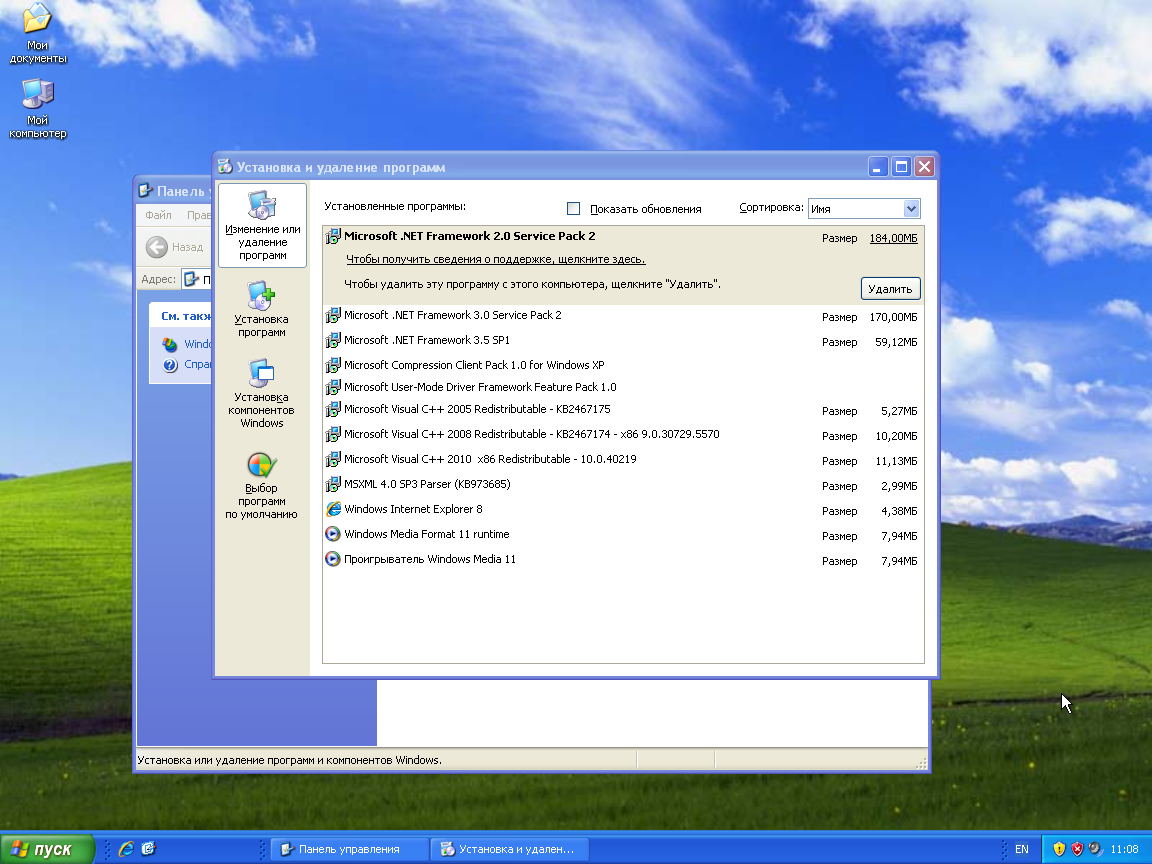Open Мои документы on the desktop
The height and width of the screenshot is (864, 1152).
coord(37,25)
